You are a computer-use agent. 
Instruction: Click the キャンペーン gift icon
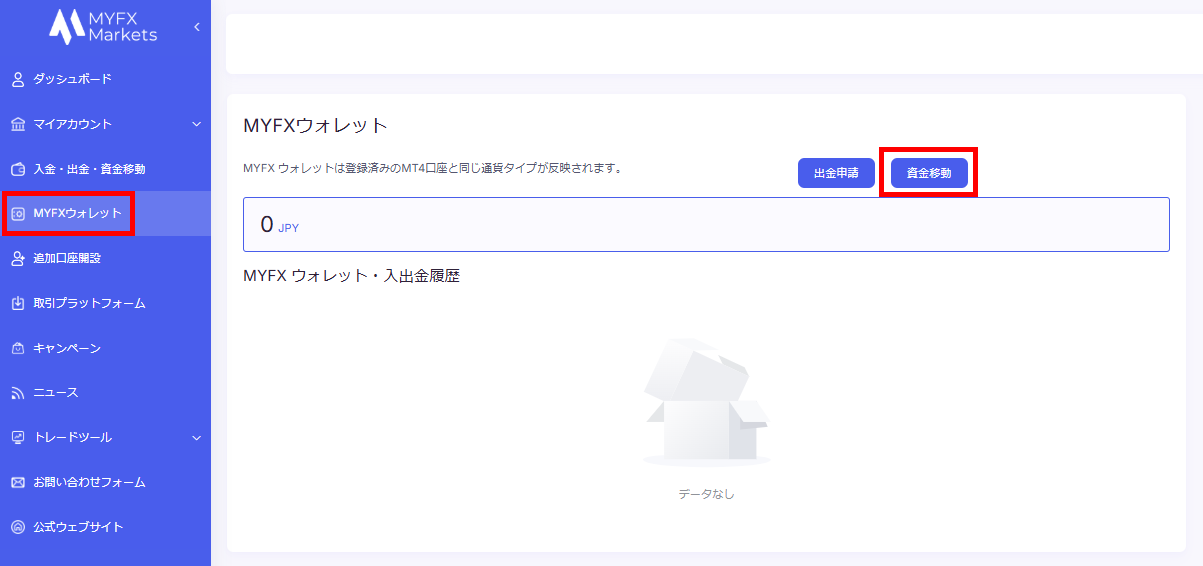click(x=18, y=348)
